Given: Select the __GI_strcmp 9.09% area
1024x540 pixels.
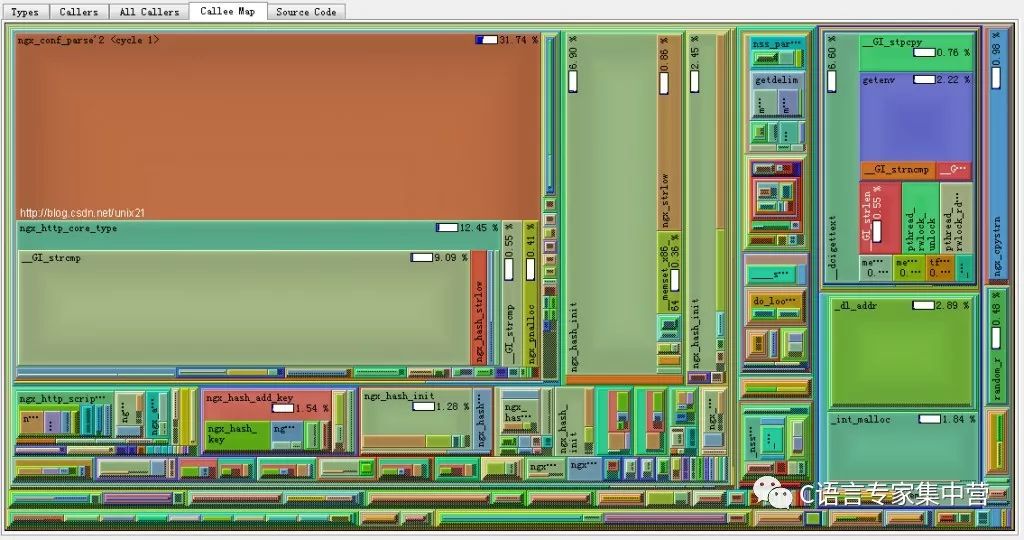Looking at the screenshot, I should (x=240, y=310).
